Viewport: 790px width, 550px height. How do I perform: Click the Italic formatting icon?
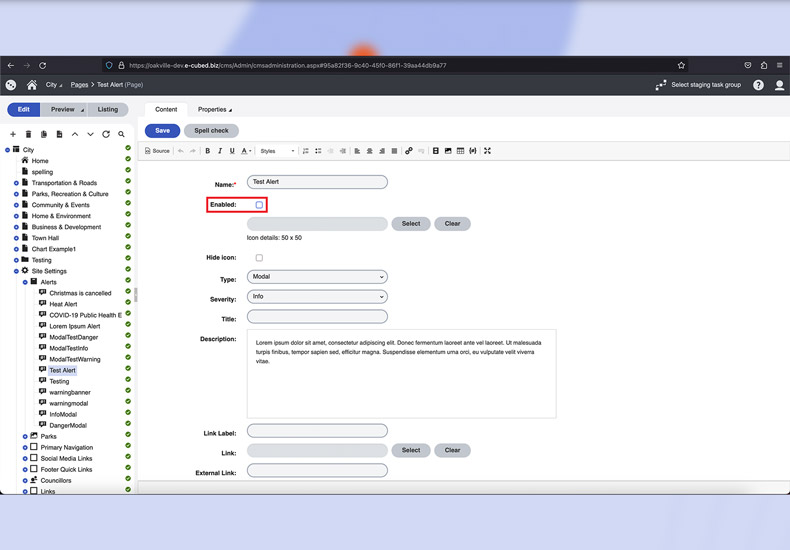click(220, 151)
